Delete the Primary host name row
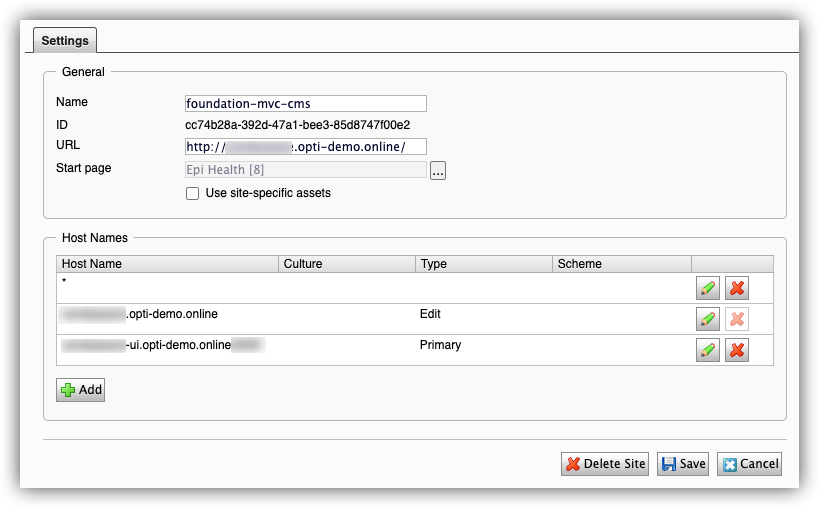Viewport: 819px width, 508px height. click(736, 350)
